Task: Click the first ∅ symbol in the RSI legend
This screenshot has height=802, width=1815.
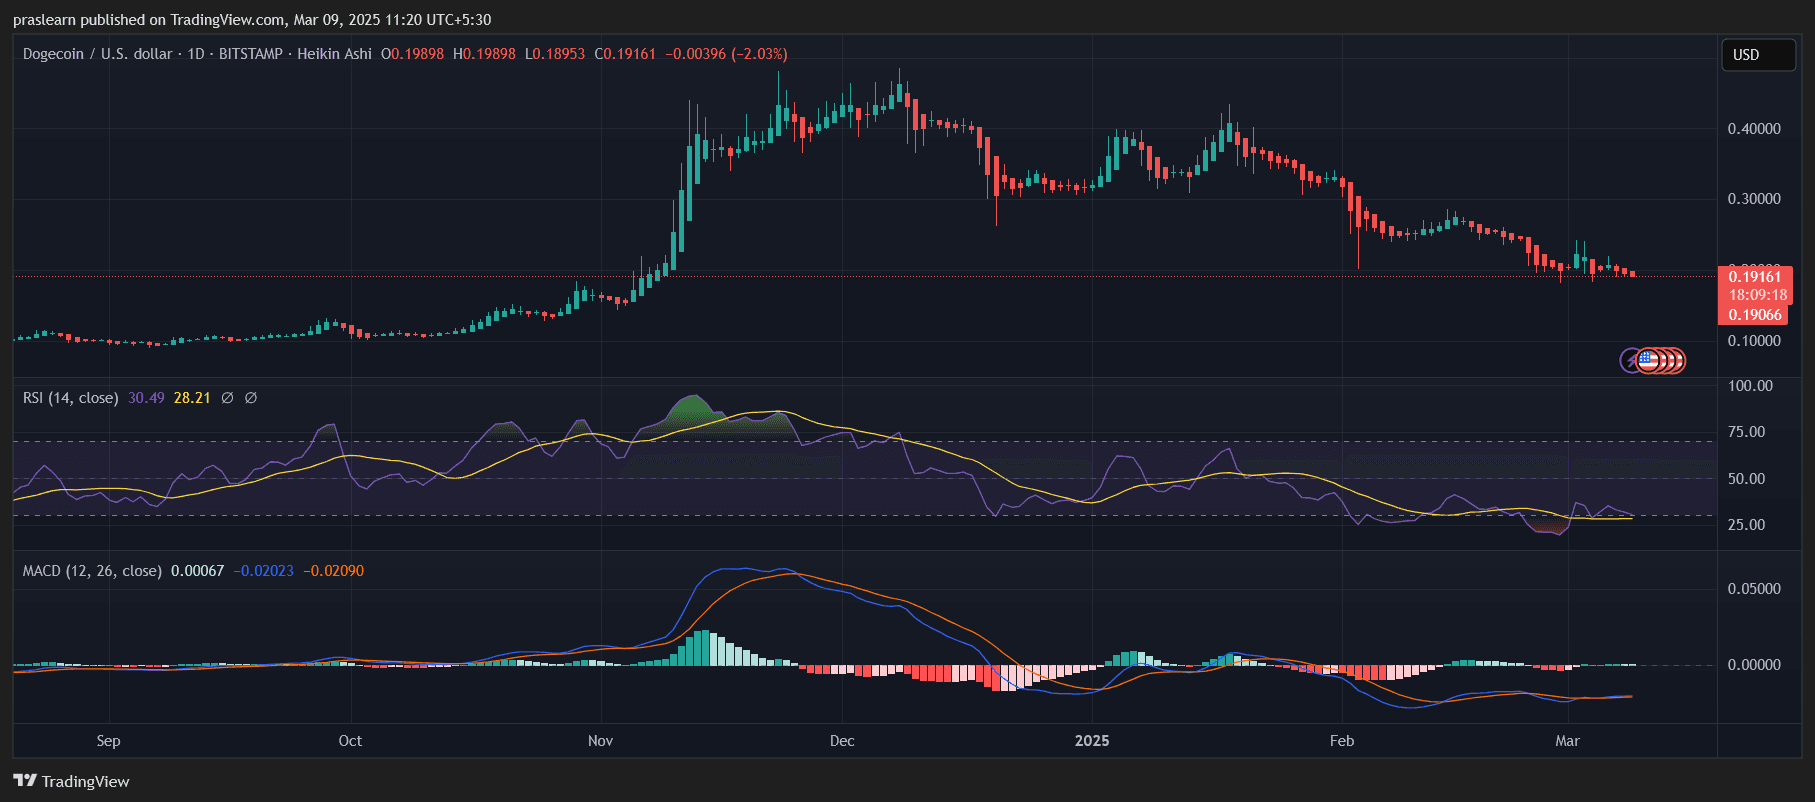Action: click(227, 398)
